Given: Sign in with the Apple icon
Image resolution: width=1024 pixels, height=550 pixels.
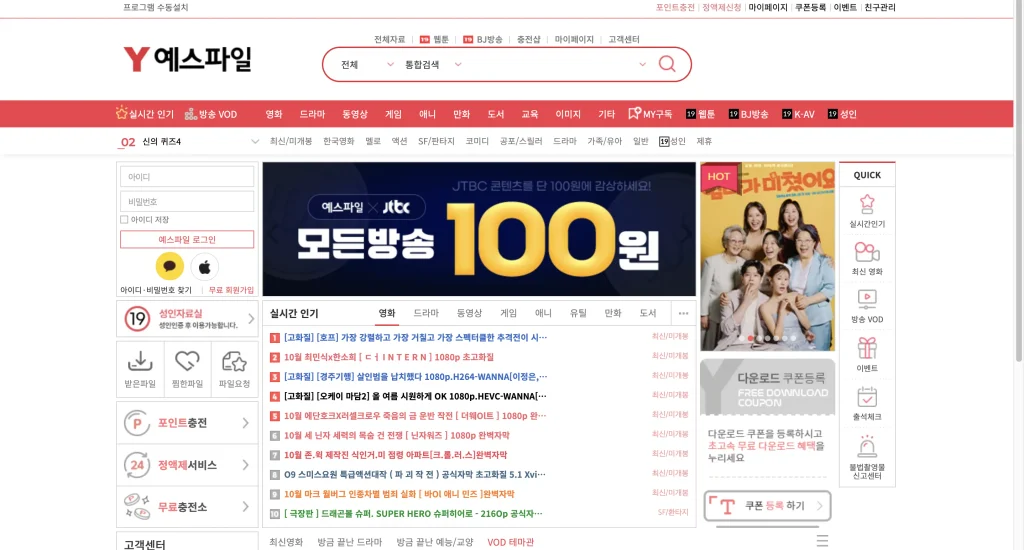Looking at the screenshot, I should coord(204,267).
